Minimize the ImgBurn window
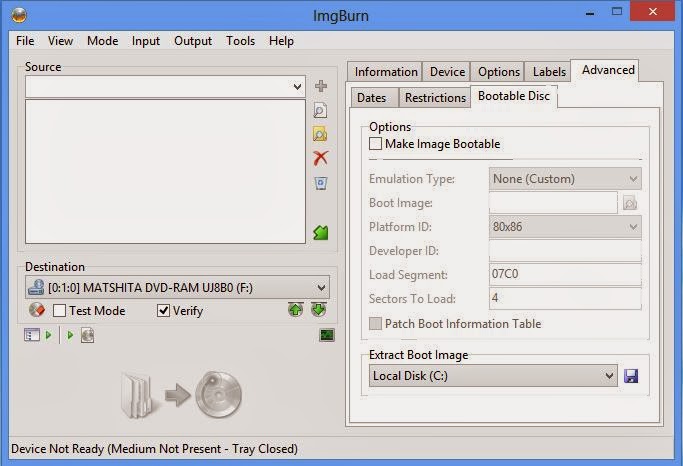Viewport: 683px width, 466px height. 590,13
